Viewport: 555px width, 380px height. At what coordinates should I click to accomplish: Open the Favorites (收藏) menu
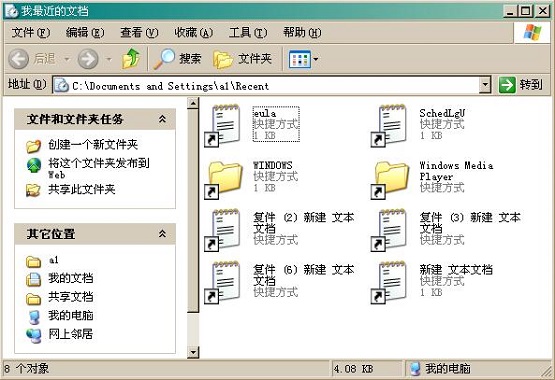194,33
